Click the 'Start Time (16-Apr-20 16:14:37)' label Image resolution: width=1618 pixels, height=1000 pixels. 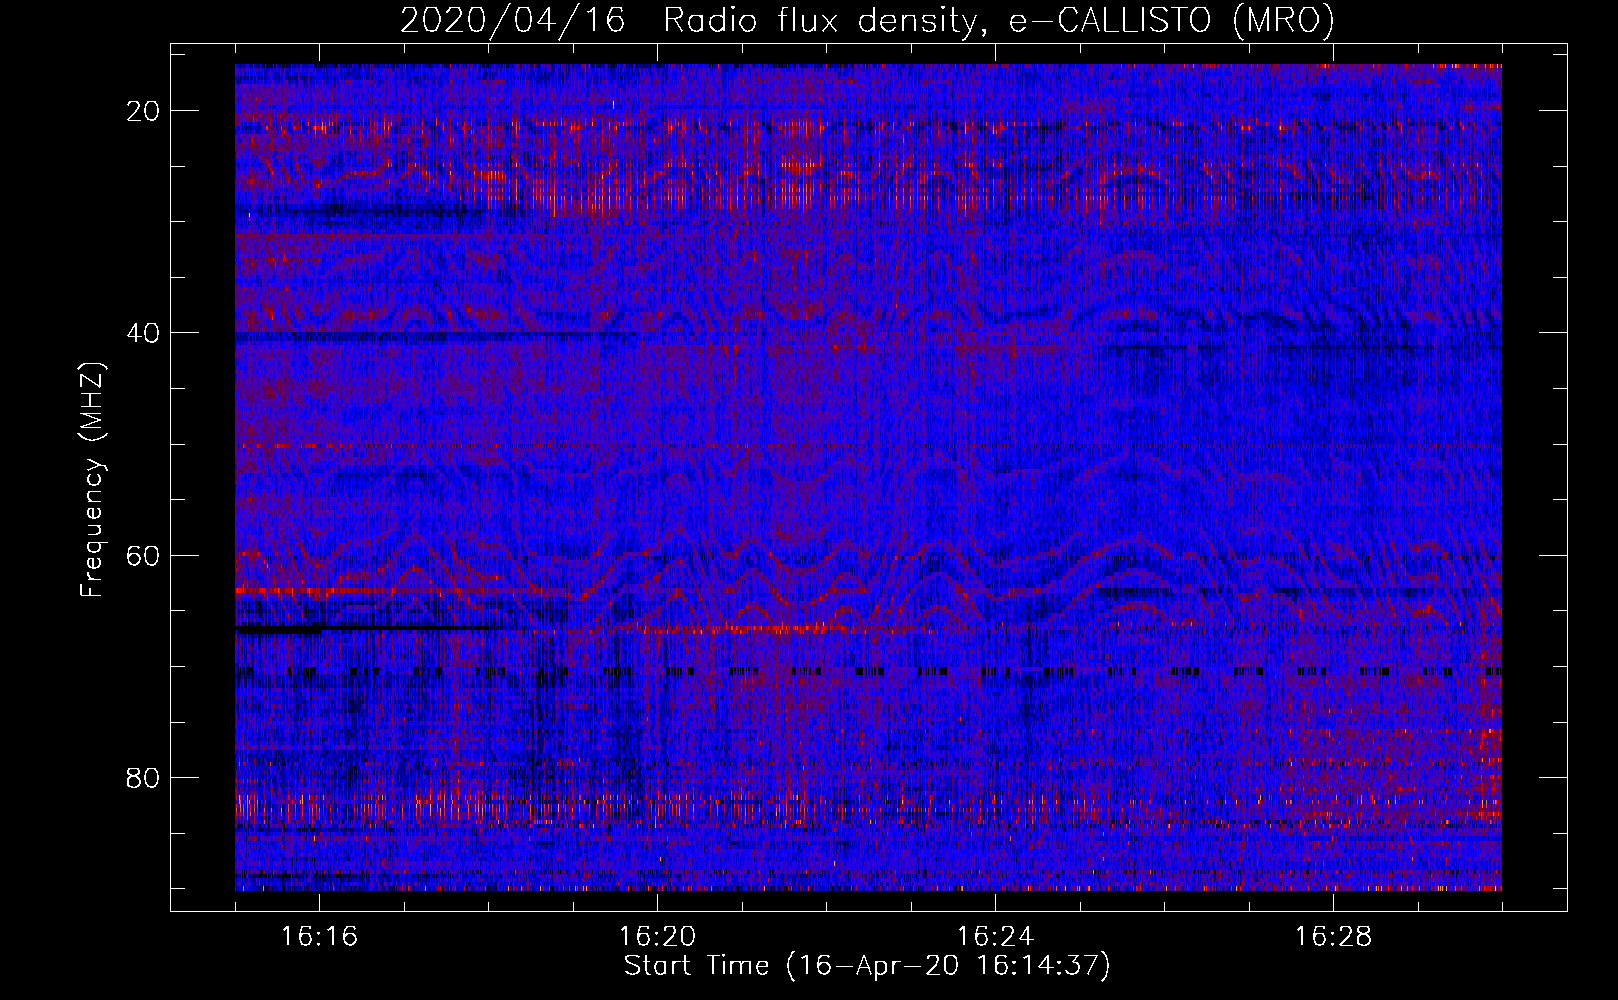click(867, 966)
